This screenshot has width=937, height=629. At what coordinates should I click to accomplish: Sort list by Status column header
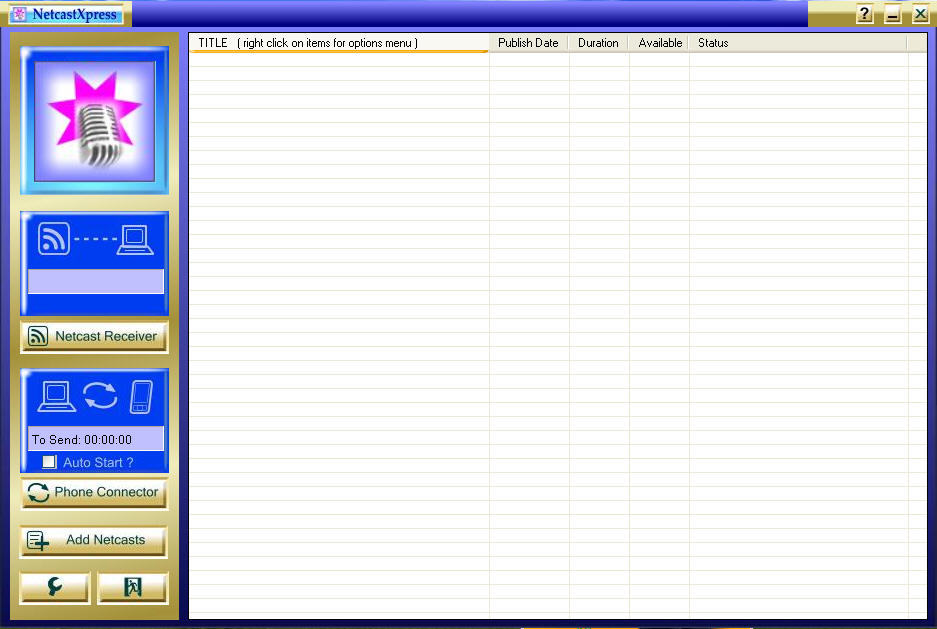[798, 43]
